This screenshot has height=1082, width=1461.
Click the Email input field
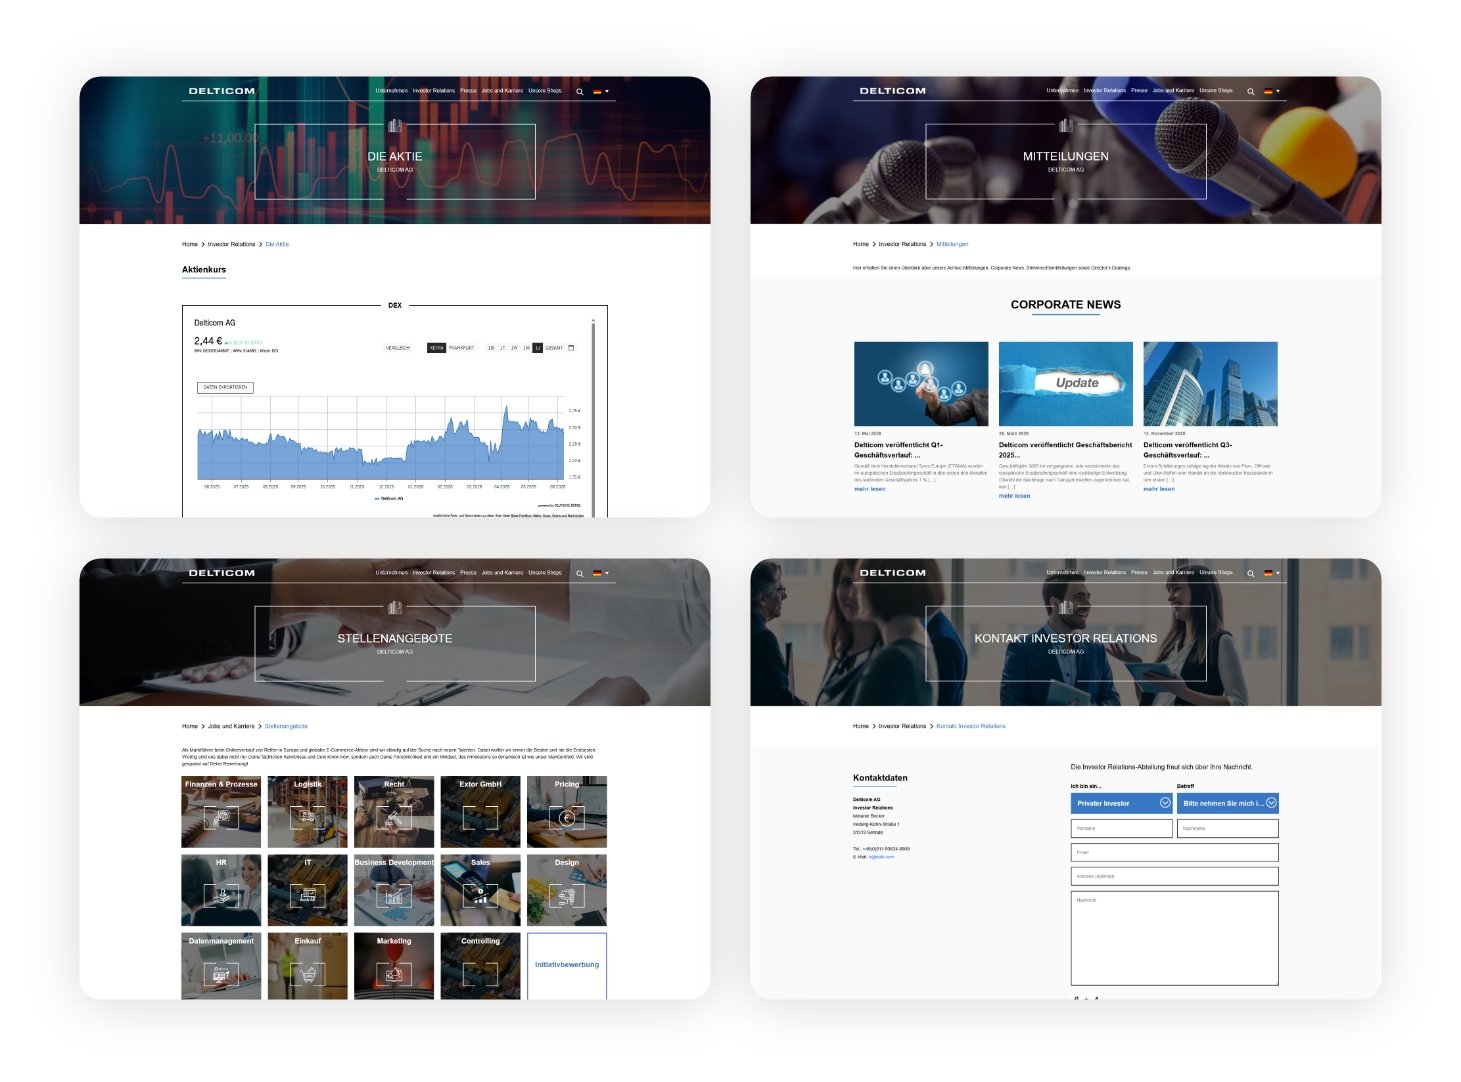[1174, 853]
